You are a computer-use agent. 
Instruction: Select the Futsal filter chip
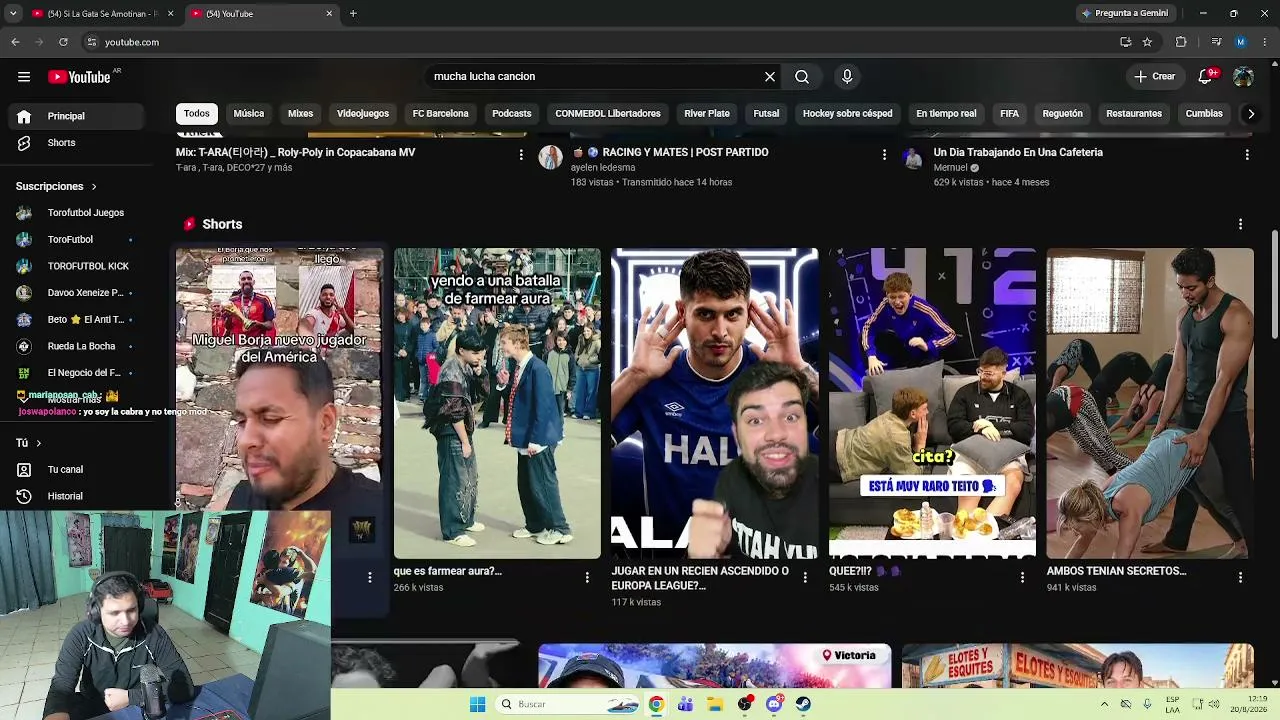tap(766, 114)
